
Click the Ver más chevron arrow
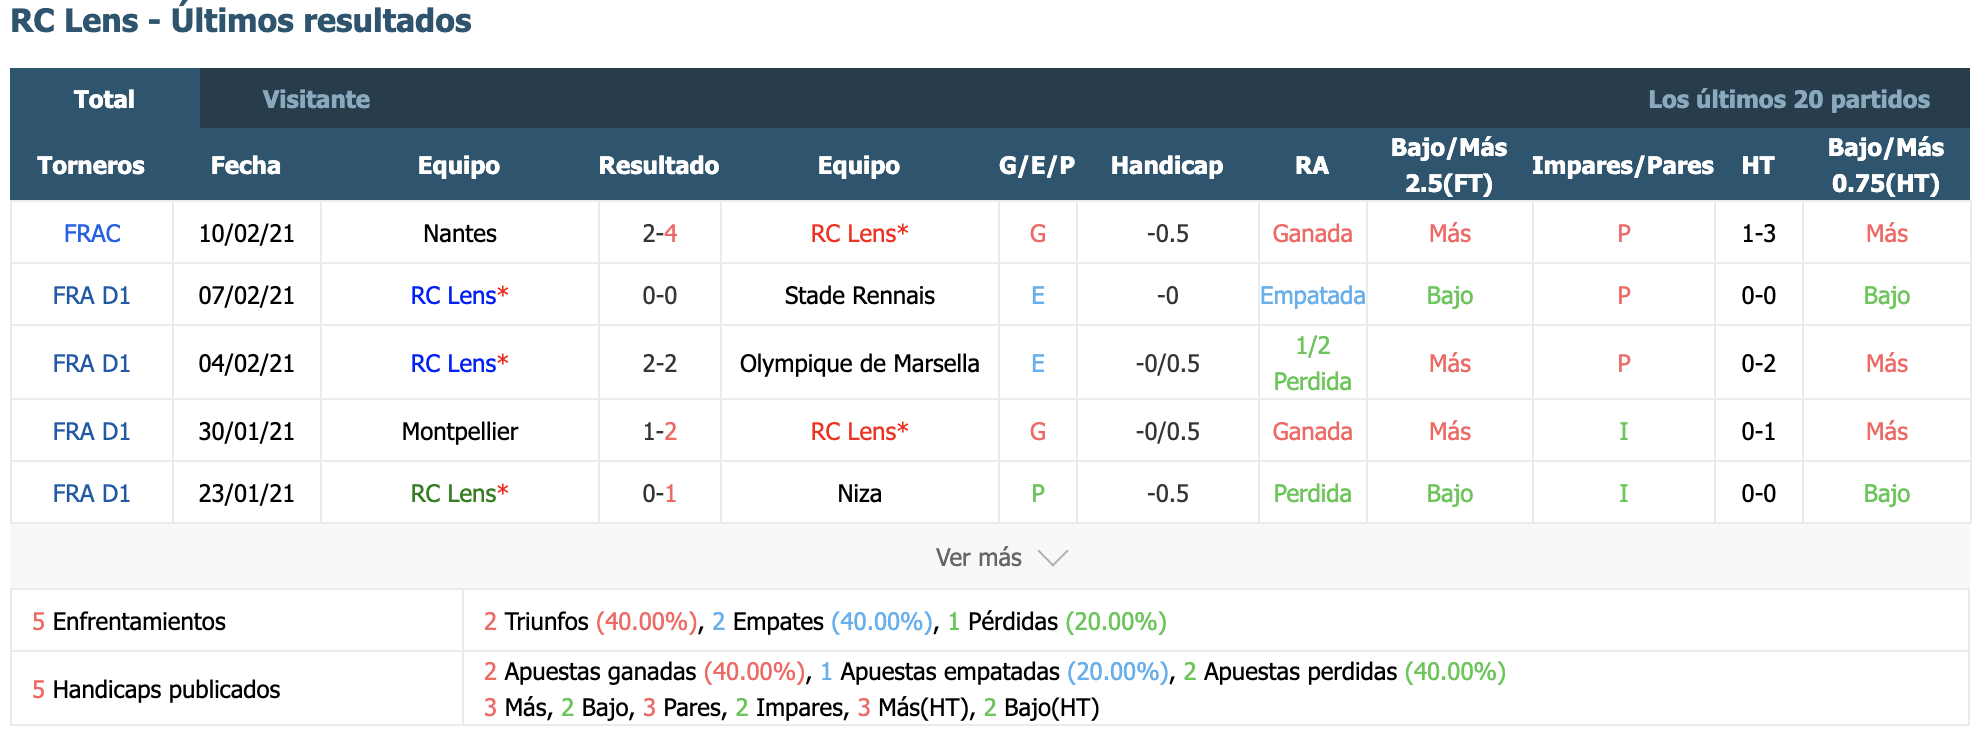[x=1053, y=558]
